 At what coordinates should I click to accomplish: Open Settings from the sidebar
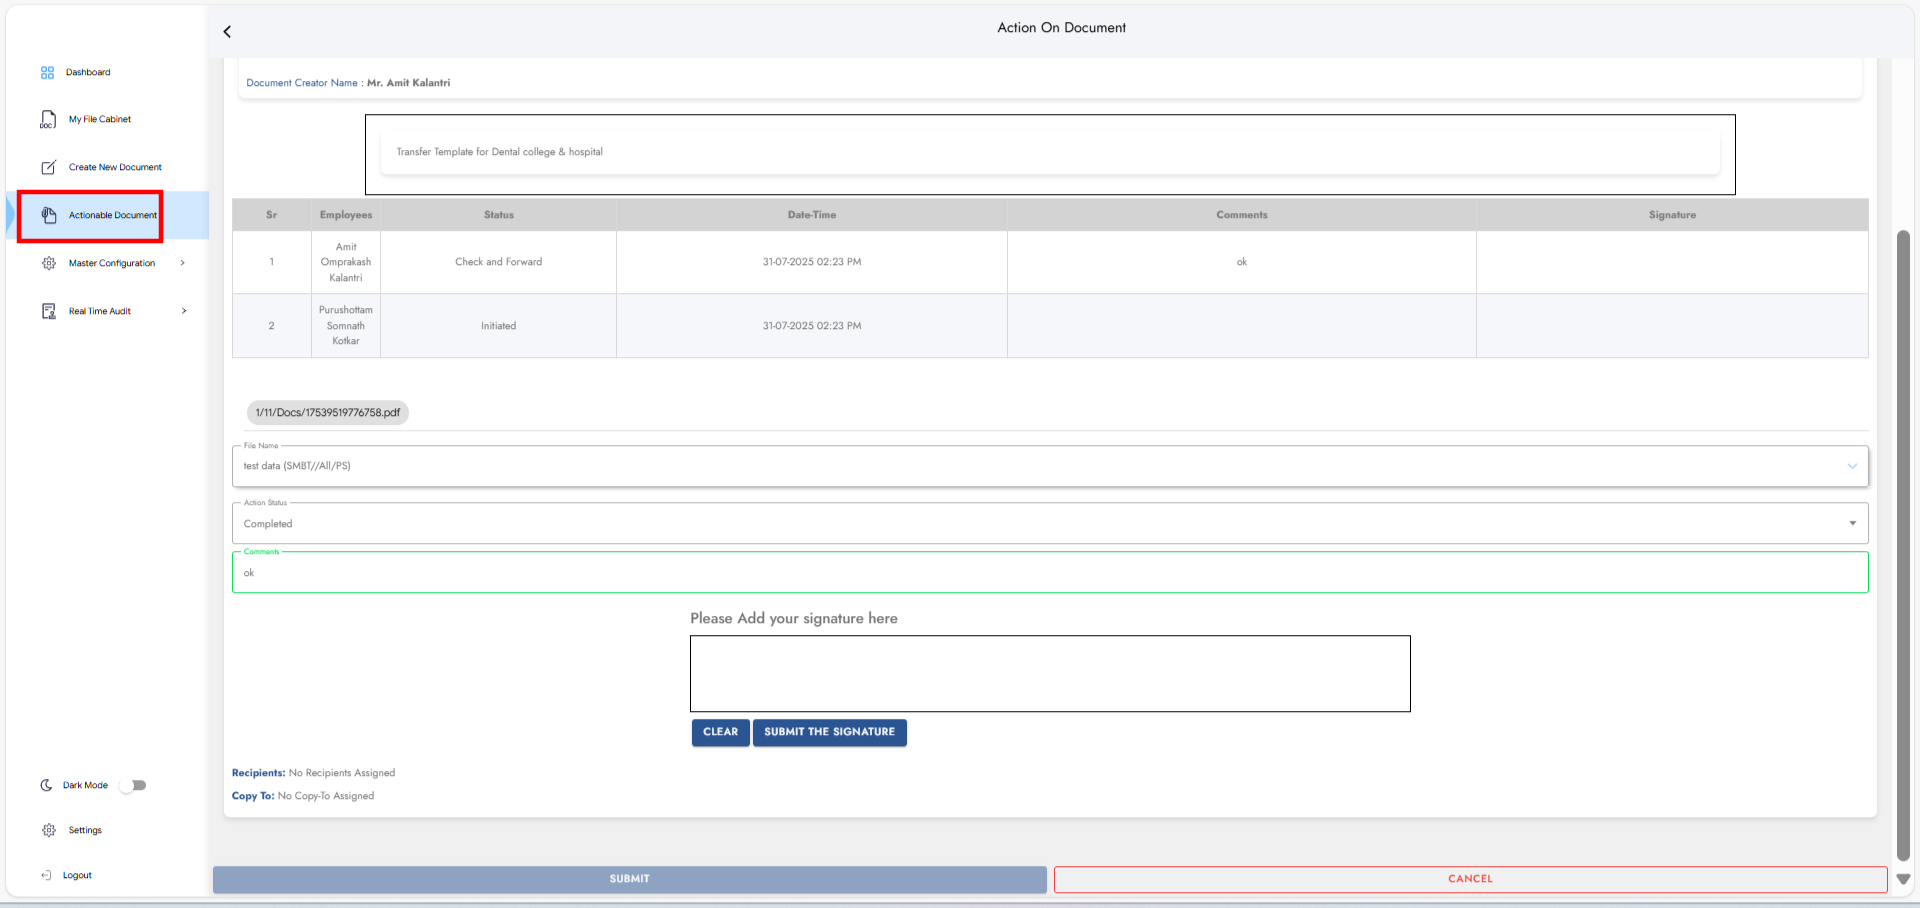(84, 829)
